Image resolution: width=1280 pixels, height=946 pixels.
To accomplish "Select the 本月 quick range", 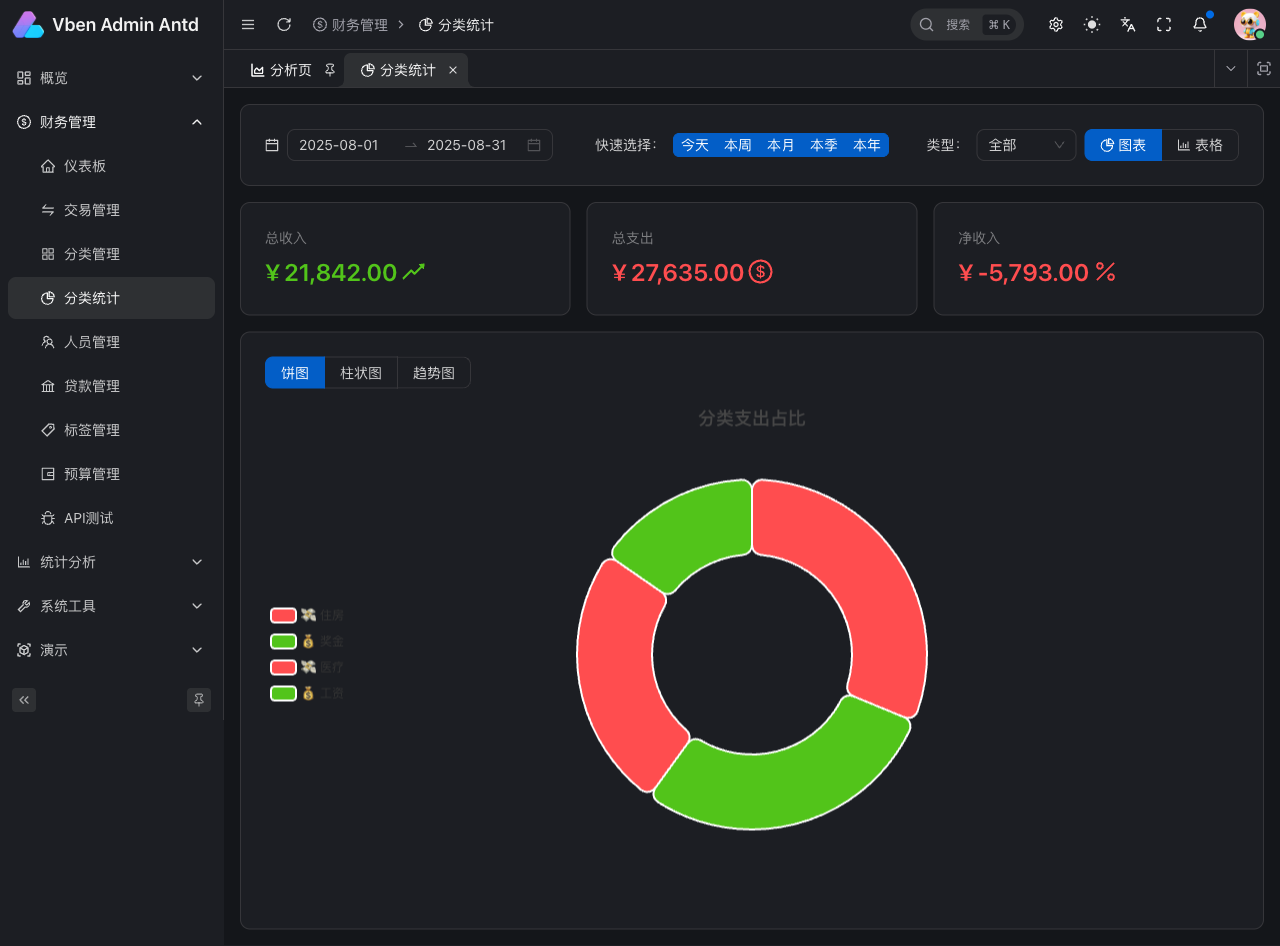I will (780, 145).
